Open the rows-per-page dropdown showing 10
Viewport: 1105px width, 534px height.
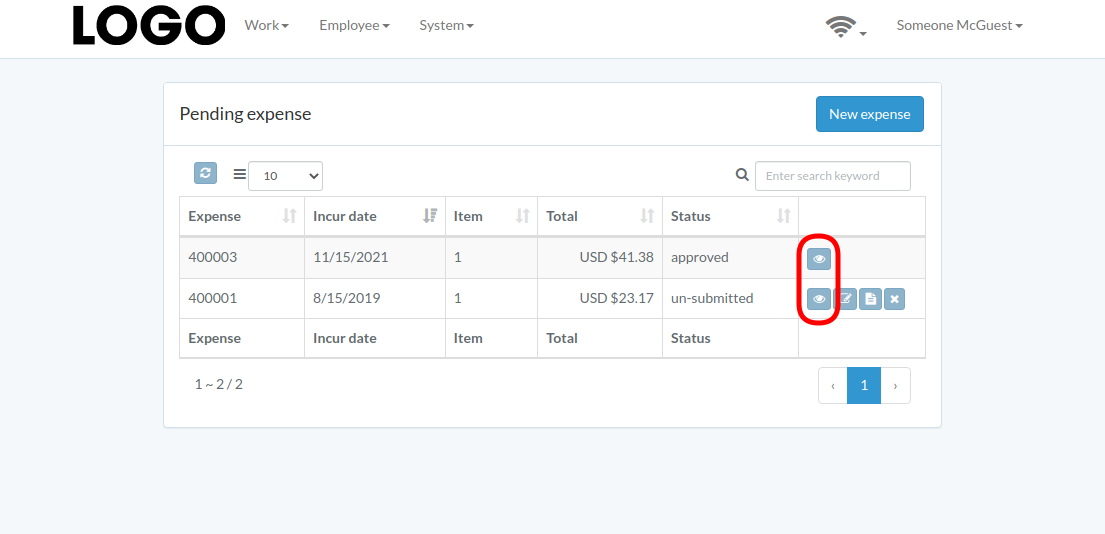coord(285,176)
